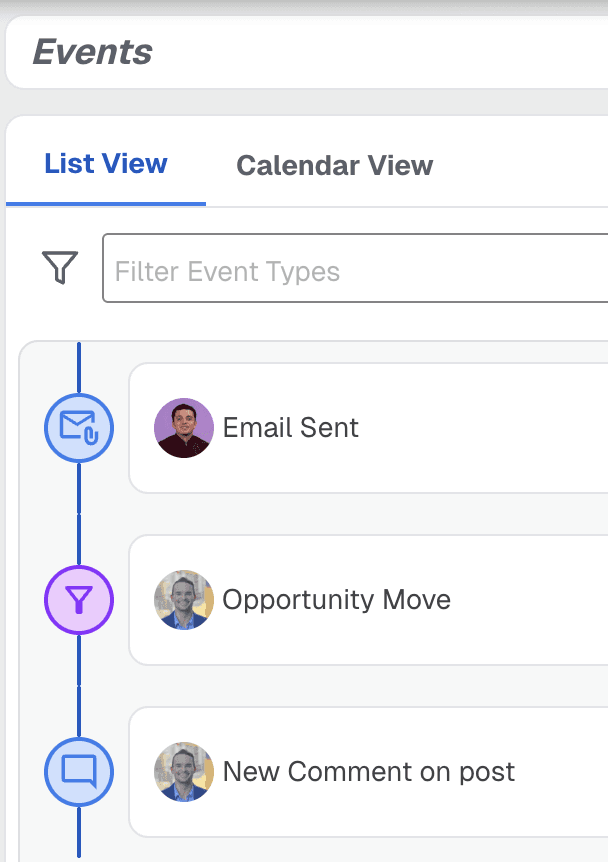Click the avatar beside Opportunity Move

(184, 600)
